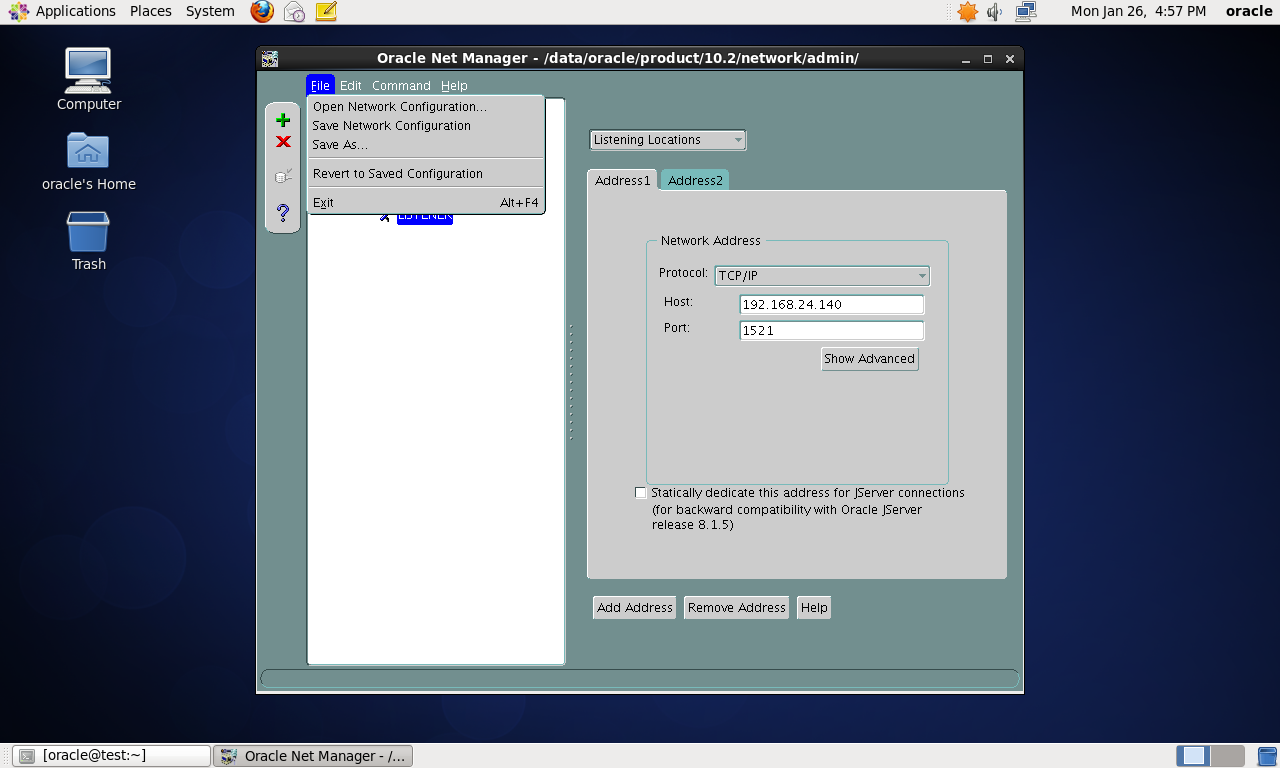This screenshot has width=1280, height=768.
Task: Click the Add Address button
Action: click(634, 608)
